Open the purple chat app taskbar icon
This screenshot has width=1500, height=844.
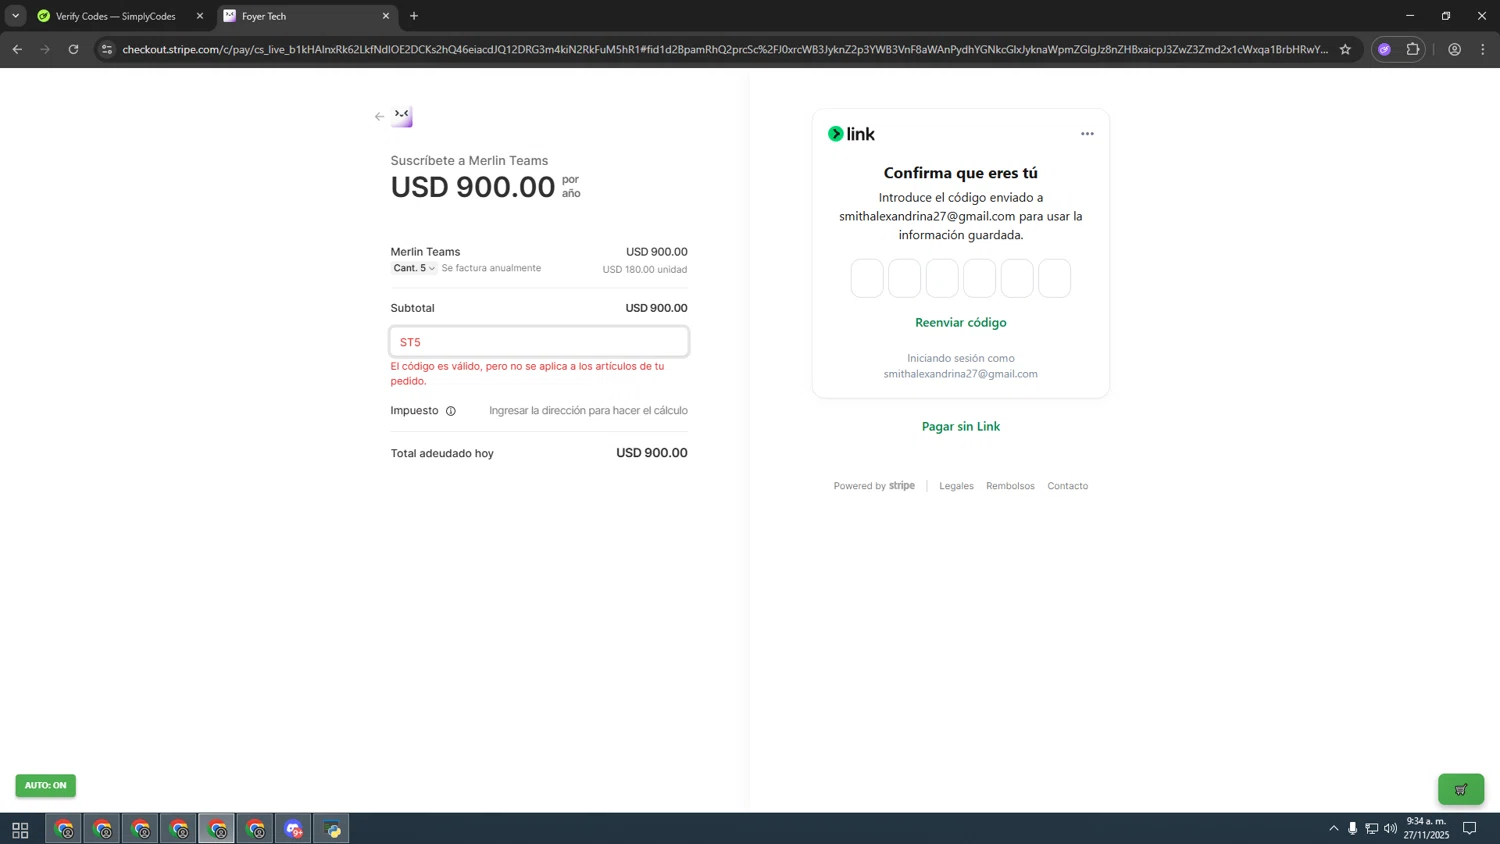[293, 829]
